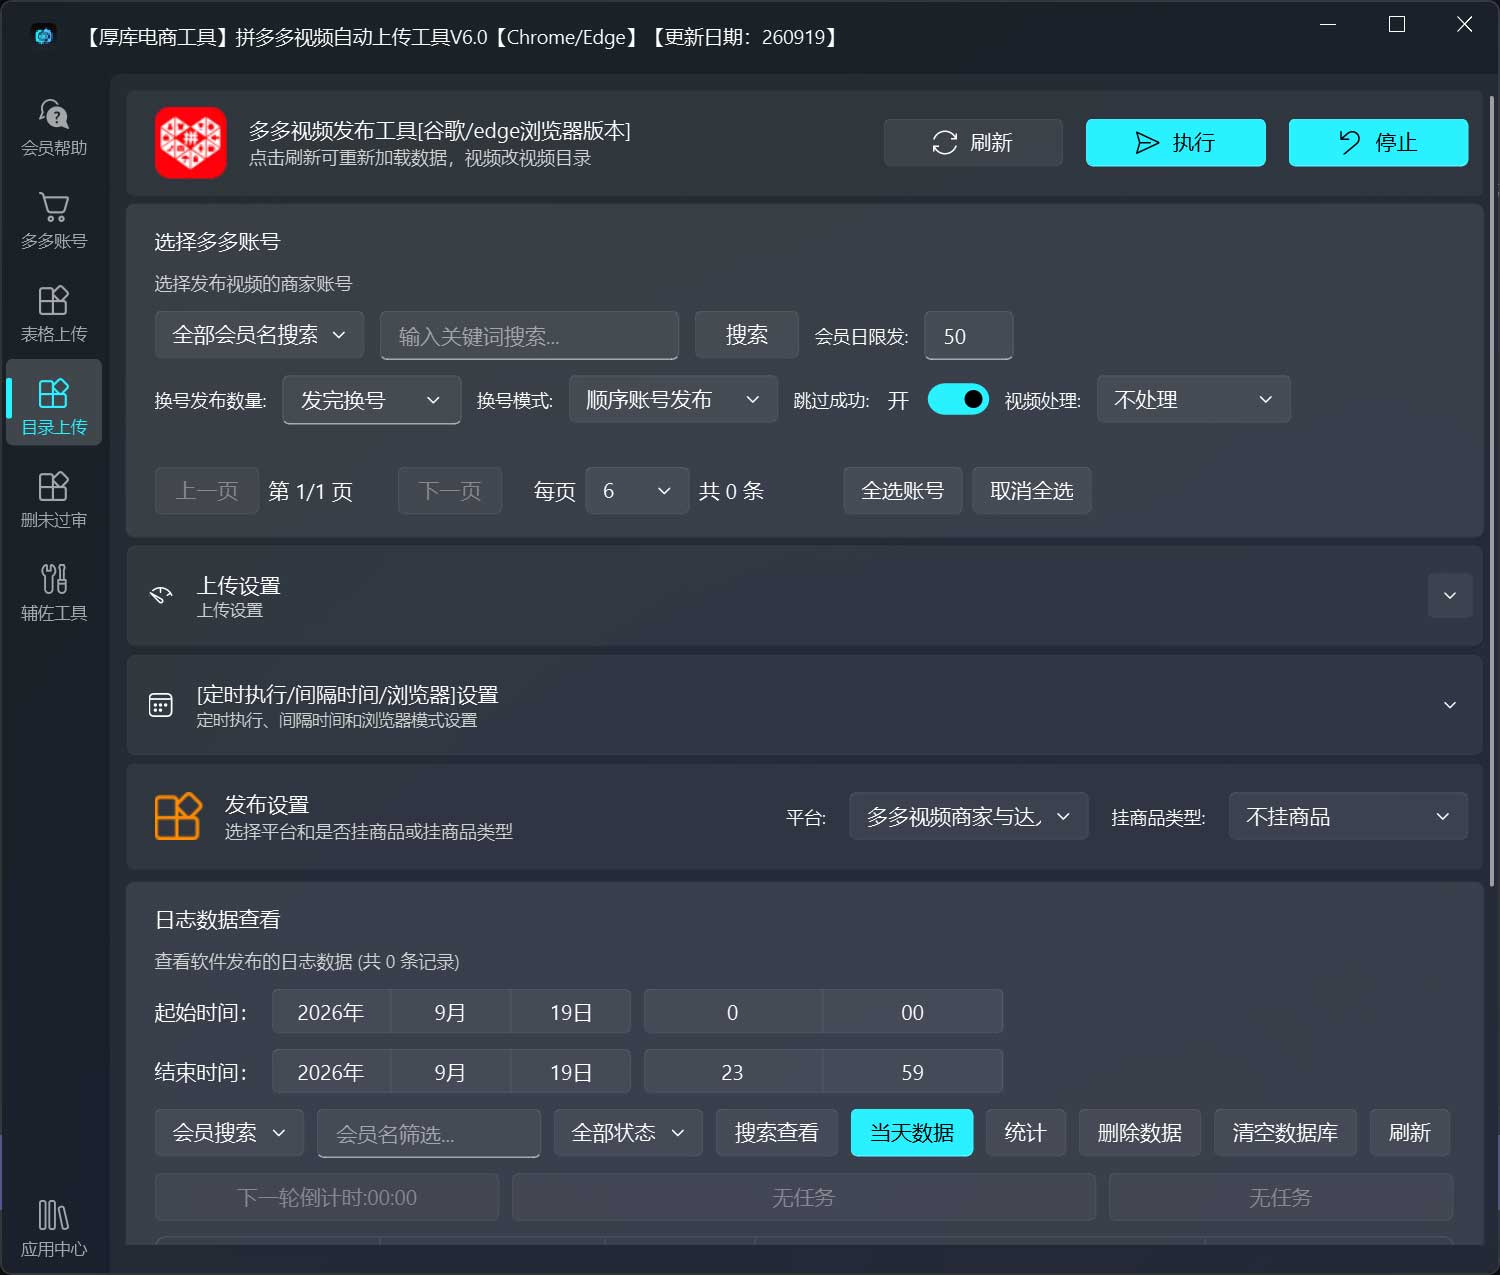Image resolution: width=1500 pixels, height=1275 pixels.
Task: Click the 上传设置 speedometer icon
Action: click(161, 595)
